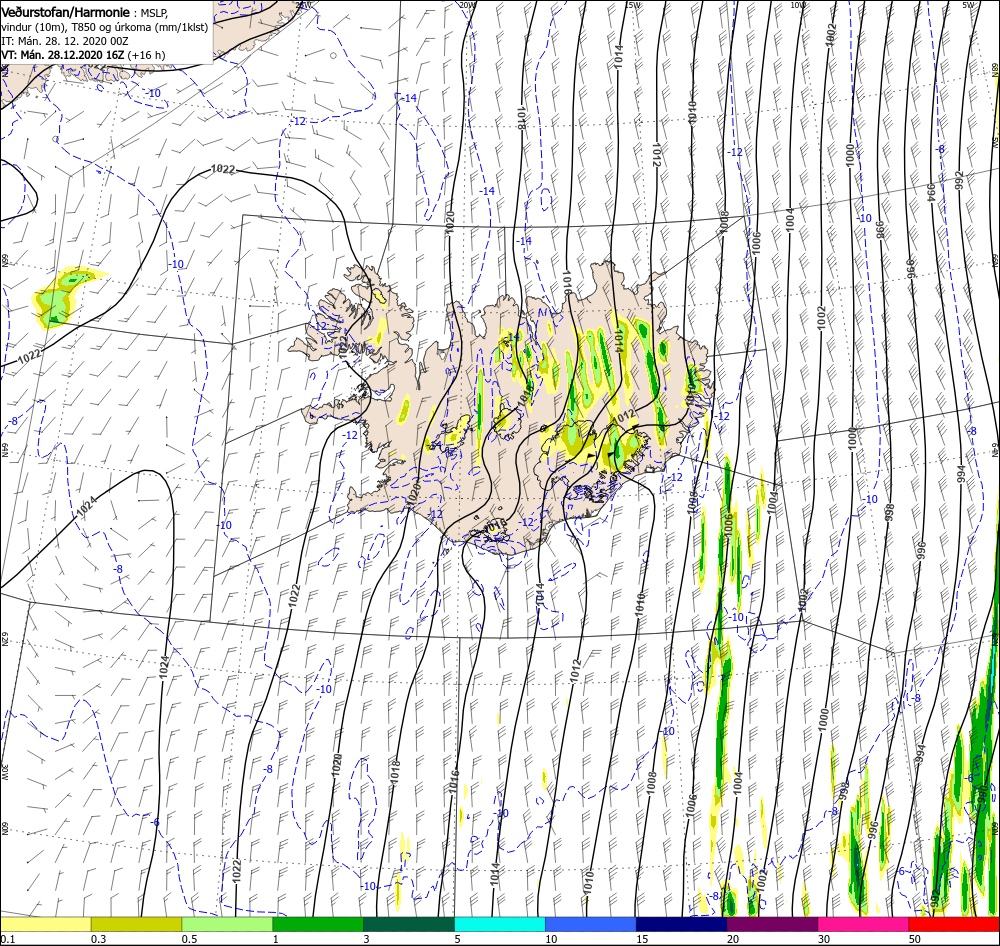The height and width of the screenshot is (946, 1000).
Task: Click the 30 mm pink legend swatch
Action: point(863,924)
